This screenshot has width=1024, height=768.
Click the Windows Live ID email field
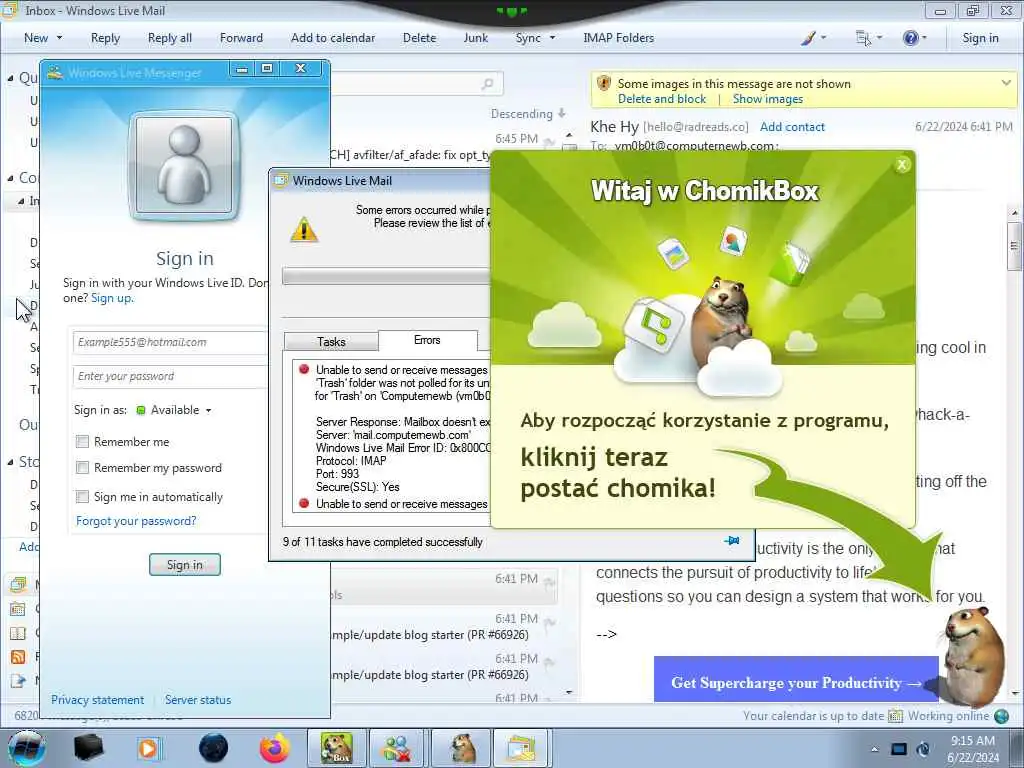coord(170,342)
